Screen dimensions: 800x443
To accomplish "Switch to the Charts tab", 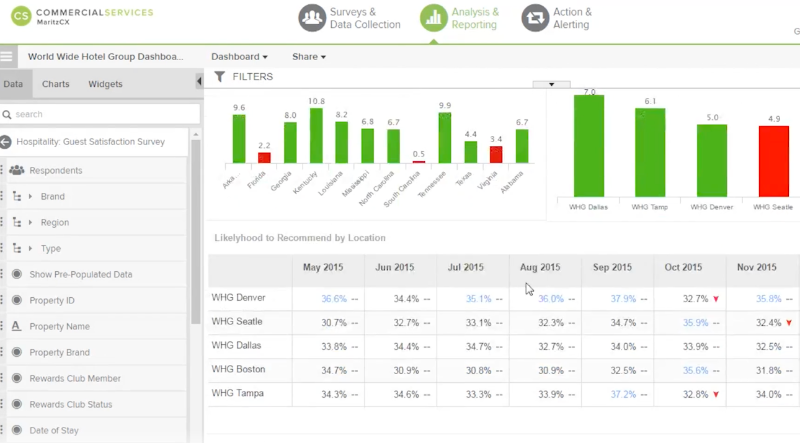I will [x=55, y=85].
